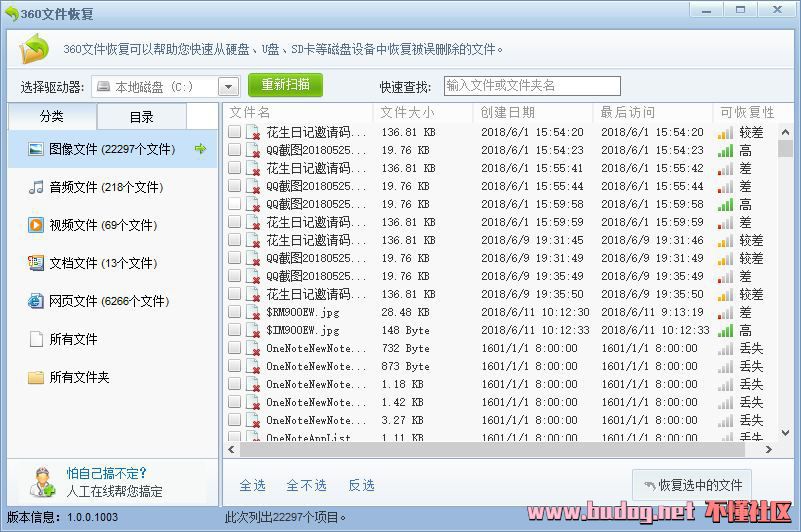The image size is (801, 532).
Task: Switch to the 分类 tab
Action: (x=52, y=117)
